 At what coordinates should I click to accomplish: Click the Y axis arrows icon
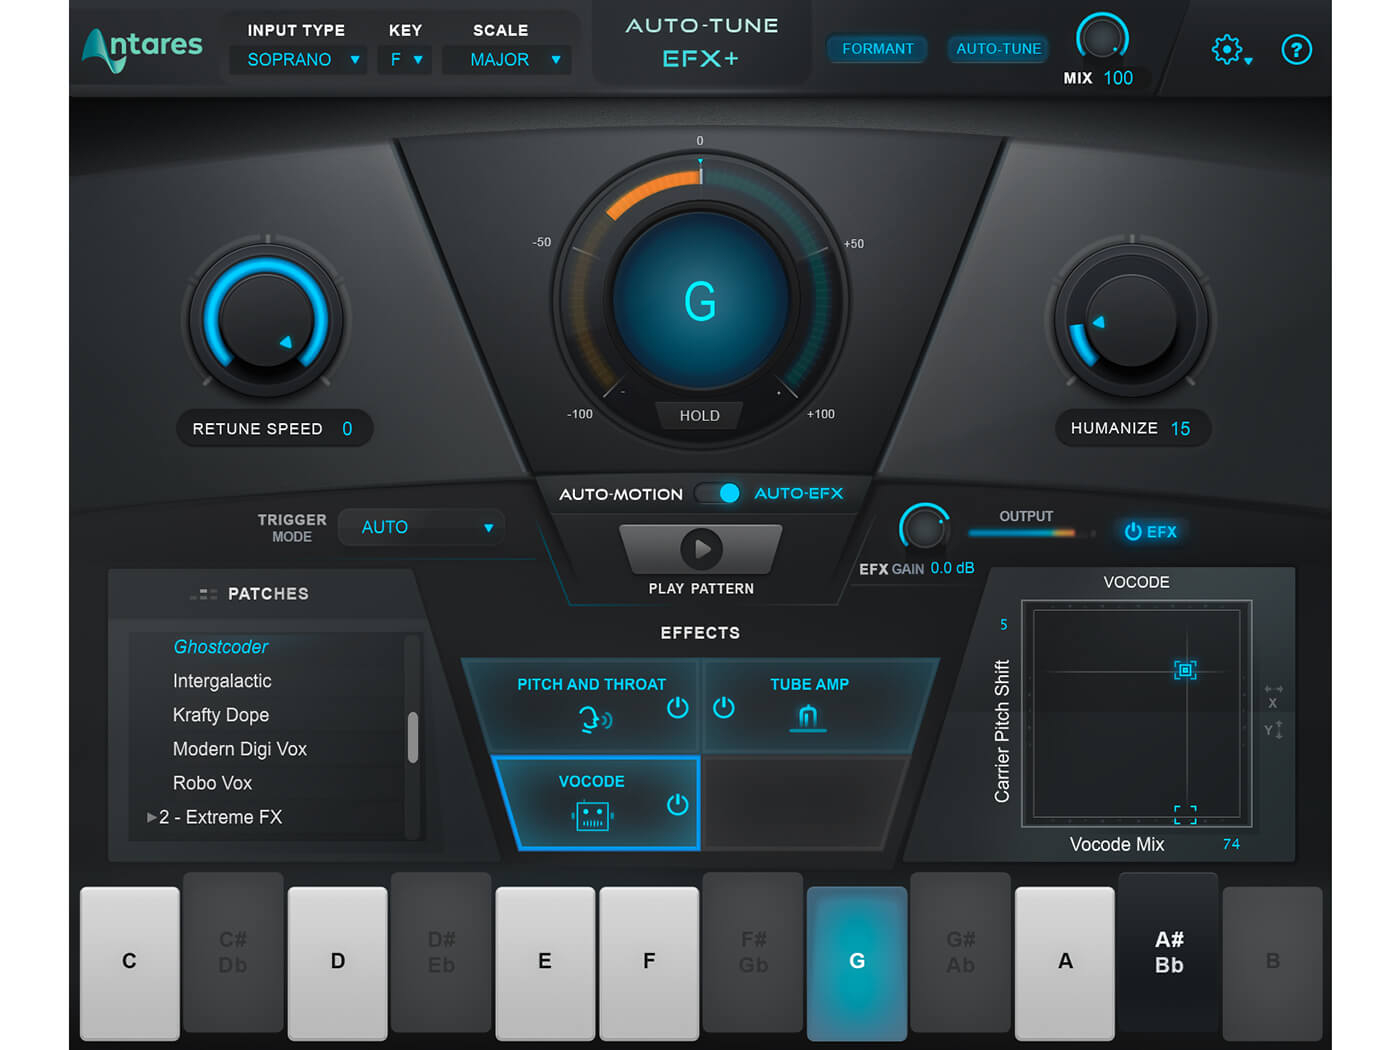pos(1273,730)
